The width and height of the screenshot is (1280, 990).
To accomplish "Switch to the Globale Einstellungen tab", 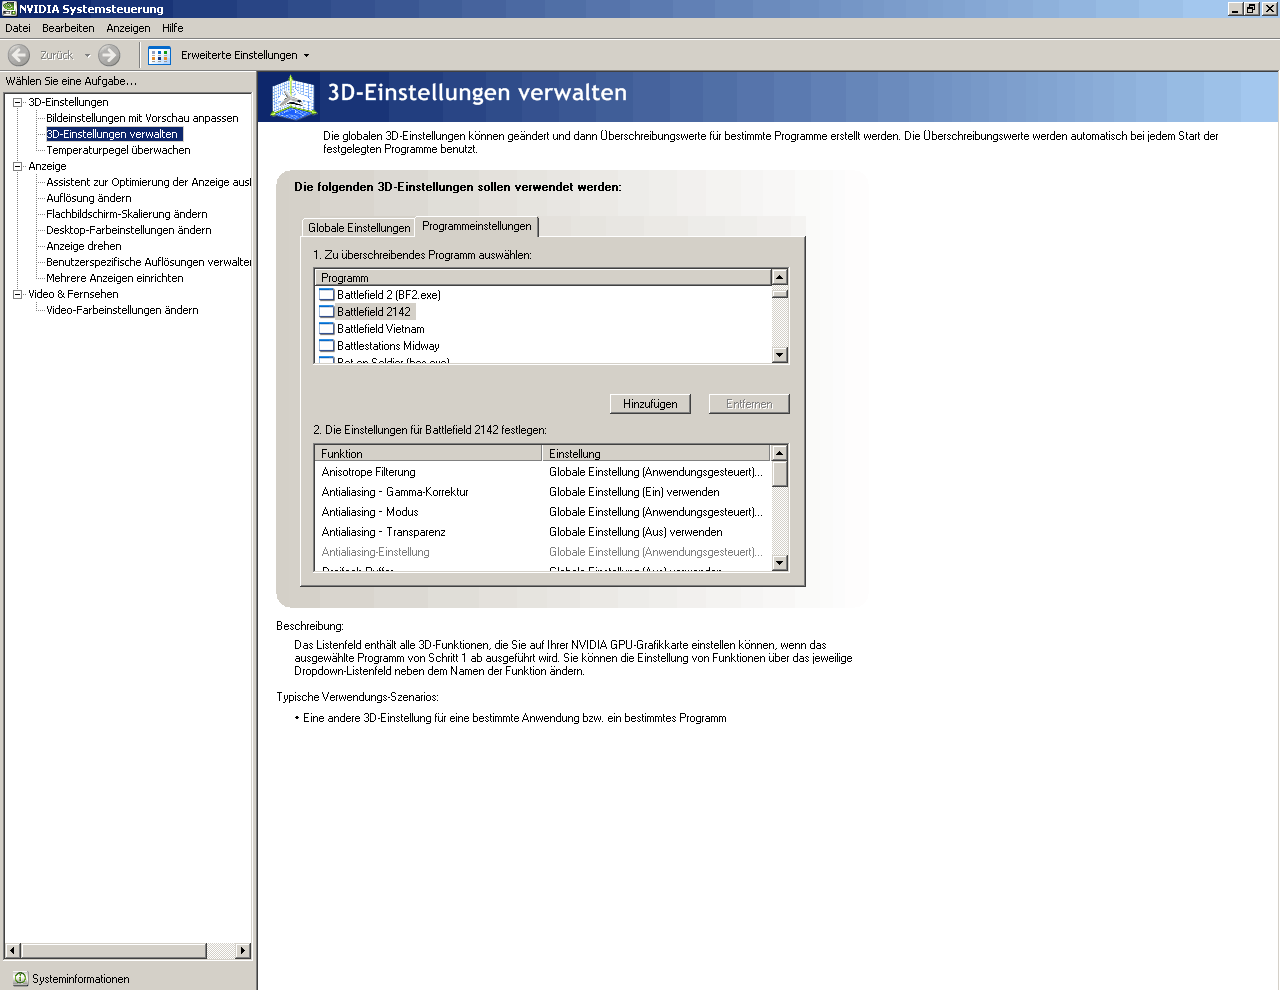I will coord(359,228).
